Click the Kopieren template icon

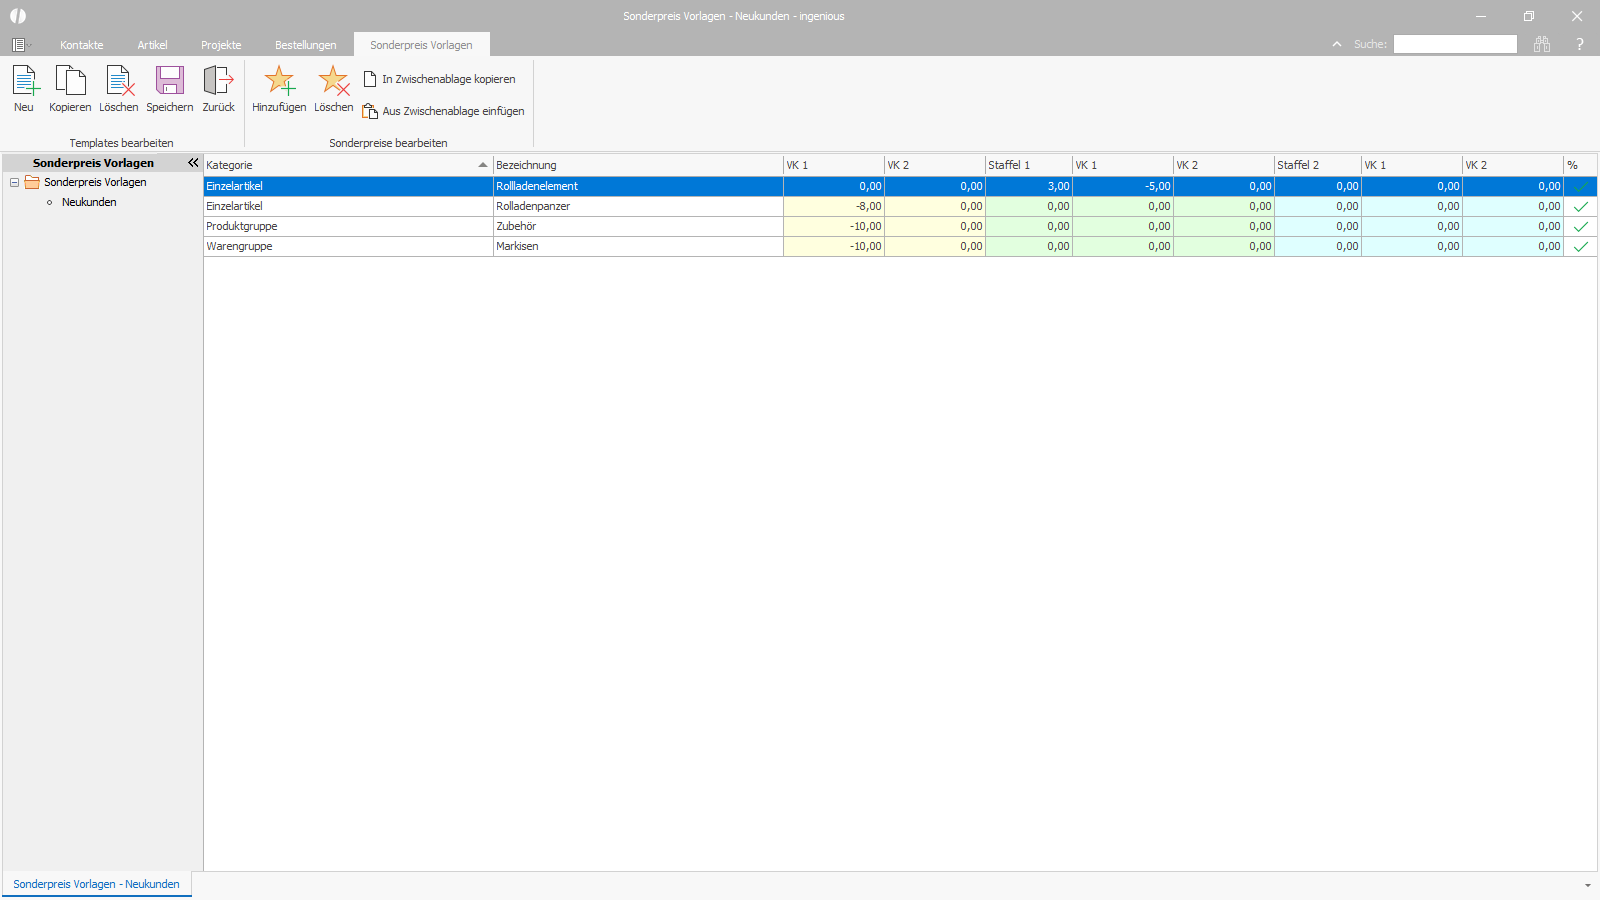click(70, 89)
